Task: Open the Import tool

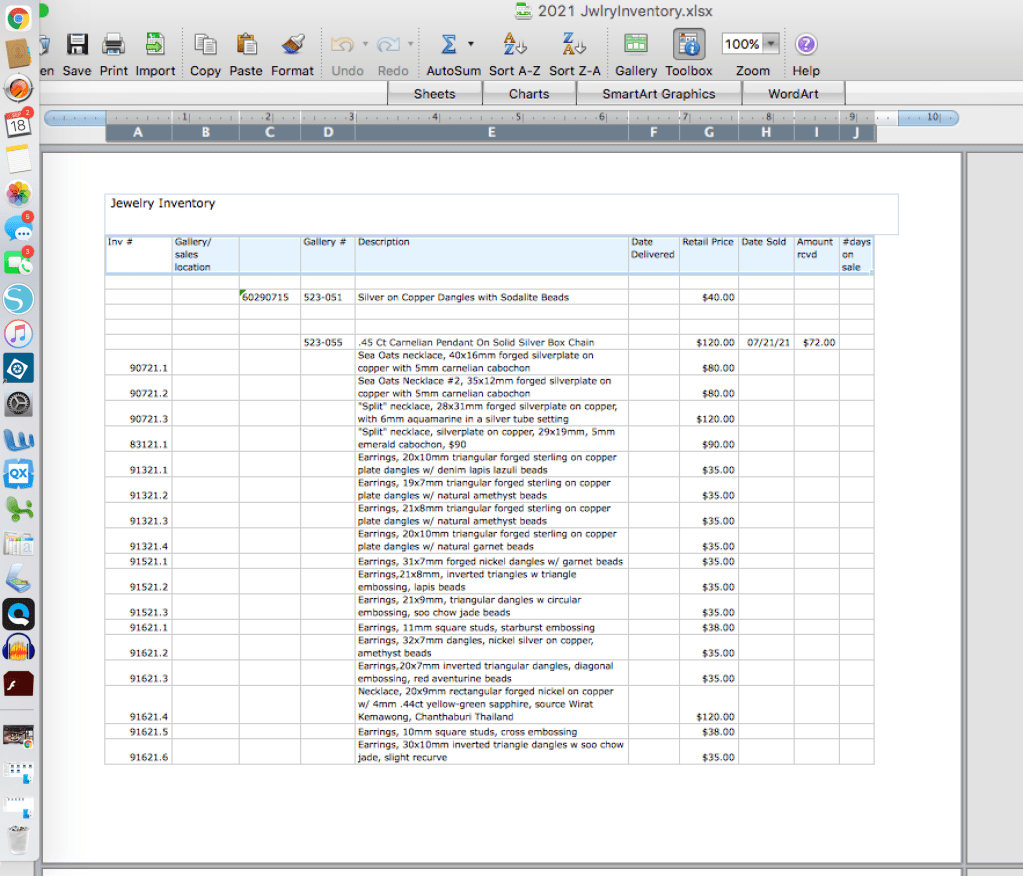Action: tap(155, 45)
